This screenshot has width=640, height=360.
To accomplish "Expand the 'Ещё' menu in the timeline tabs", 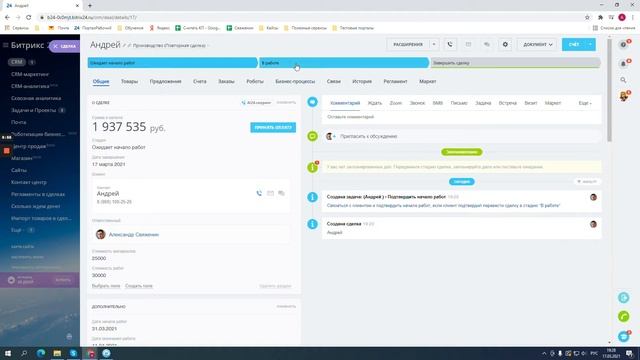I will (585, 103).
